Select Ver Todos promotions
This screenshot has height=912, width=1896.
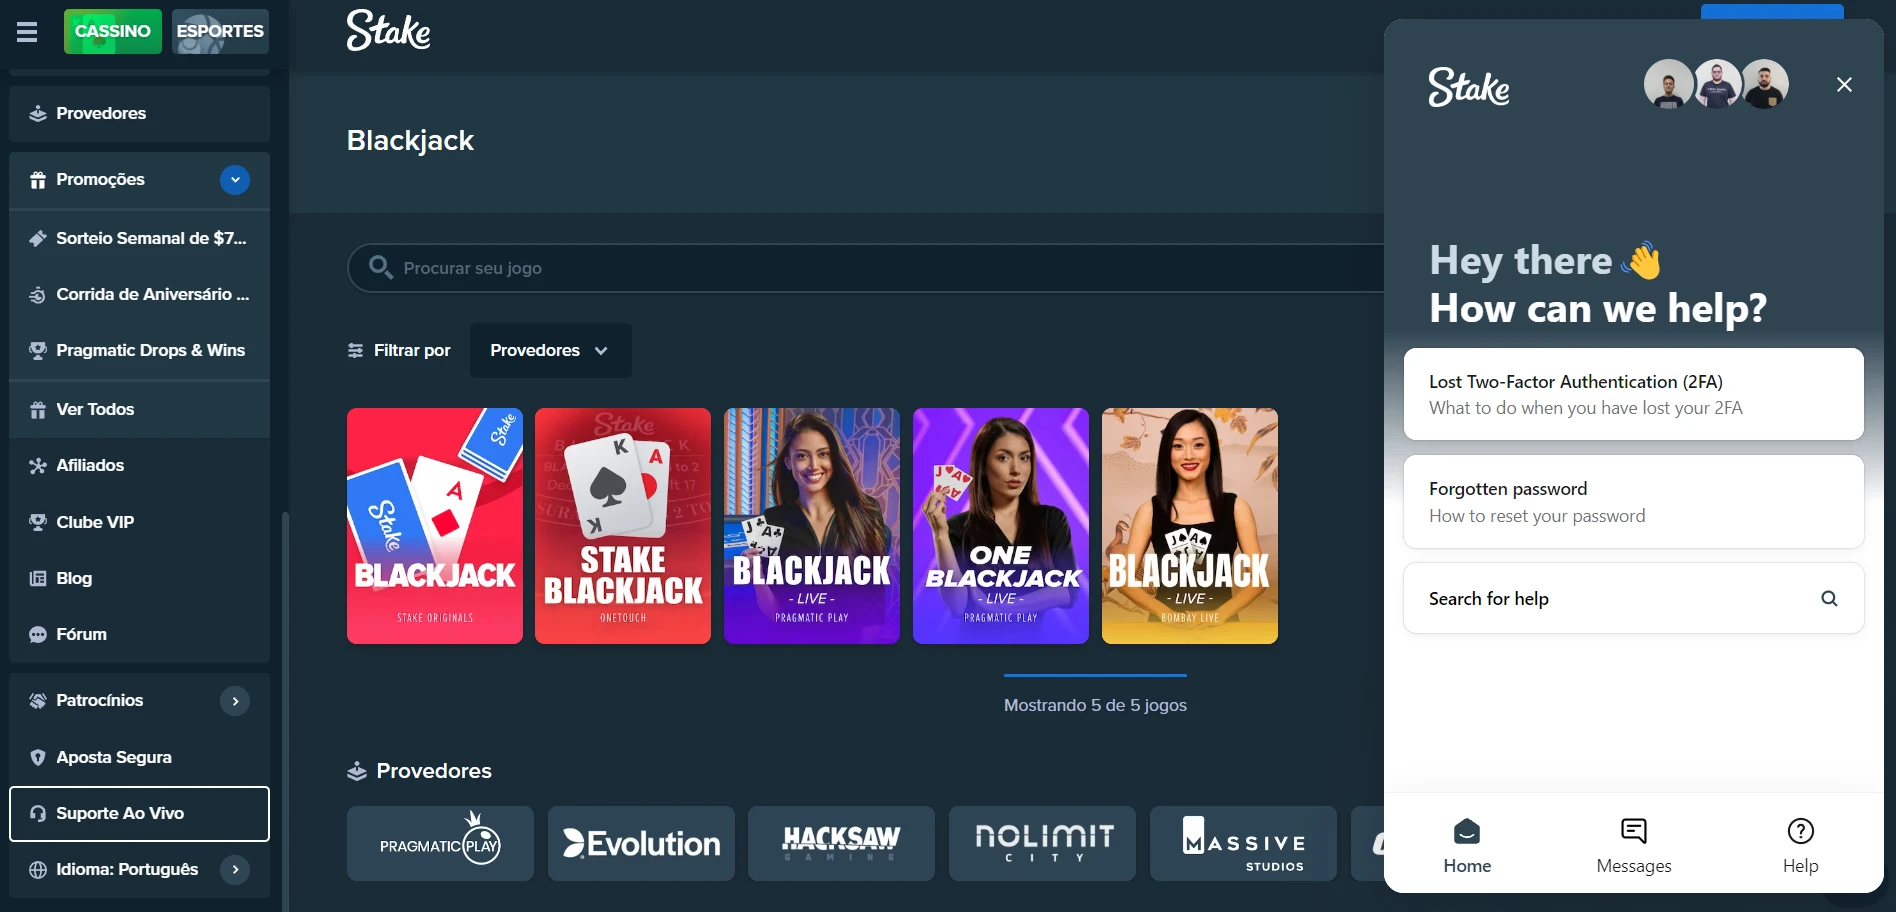click(139, 409)
